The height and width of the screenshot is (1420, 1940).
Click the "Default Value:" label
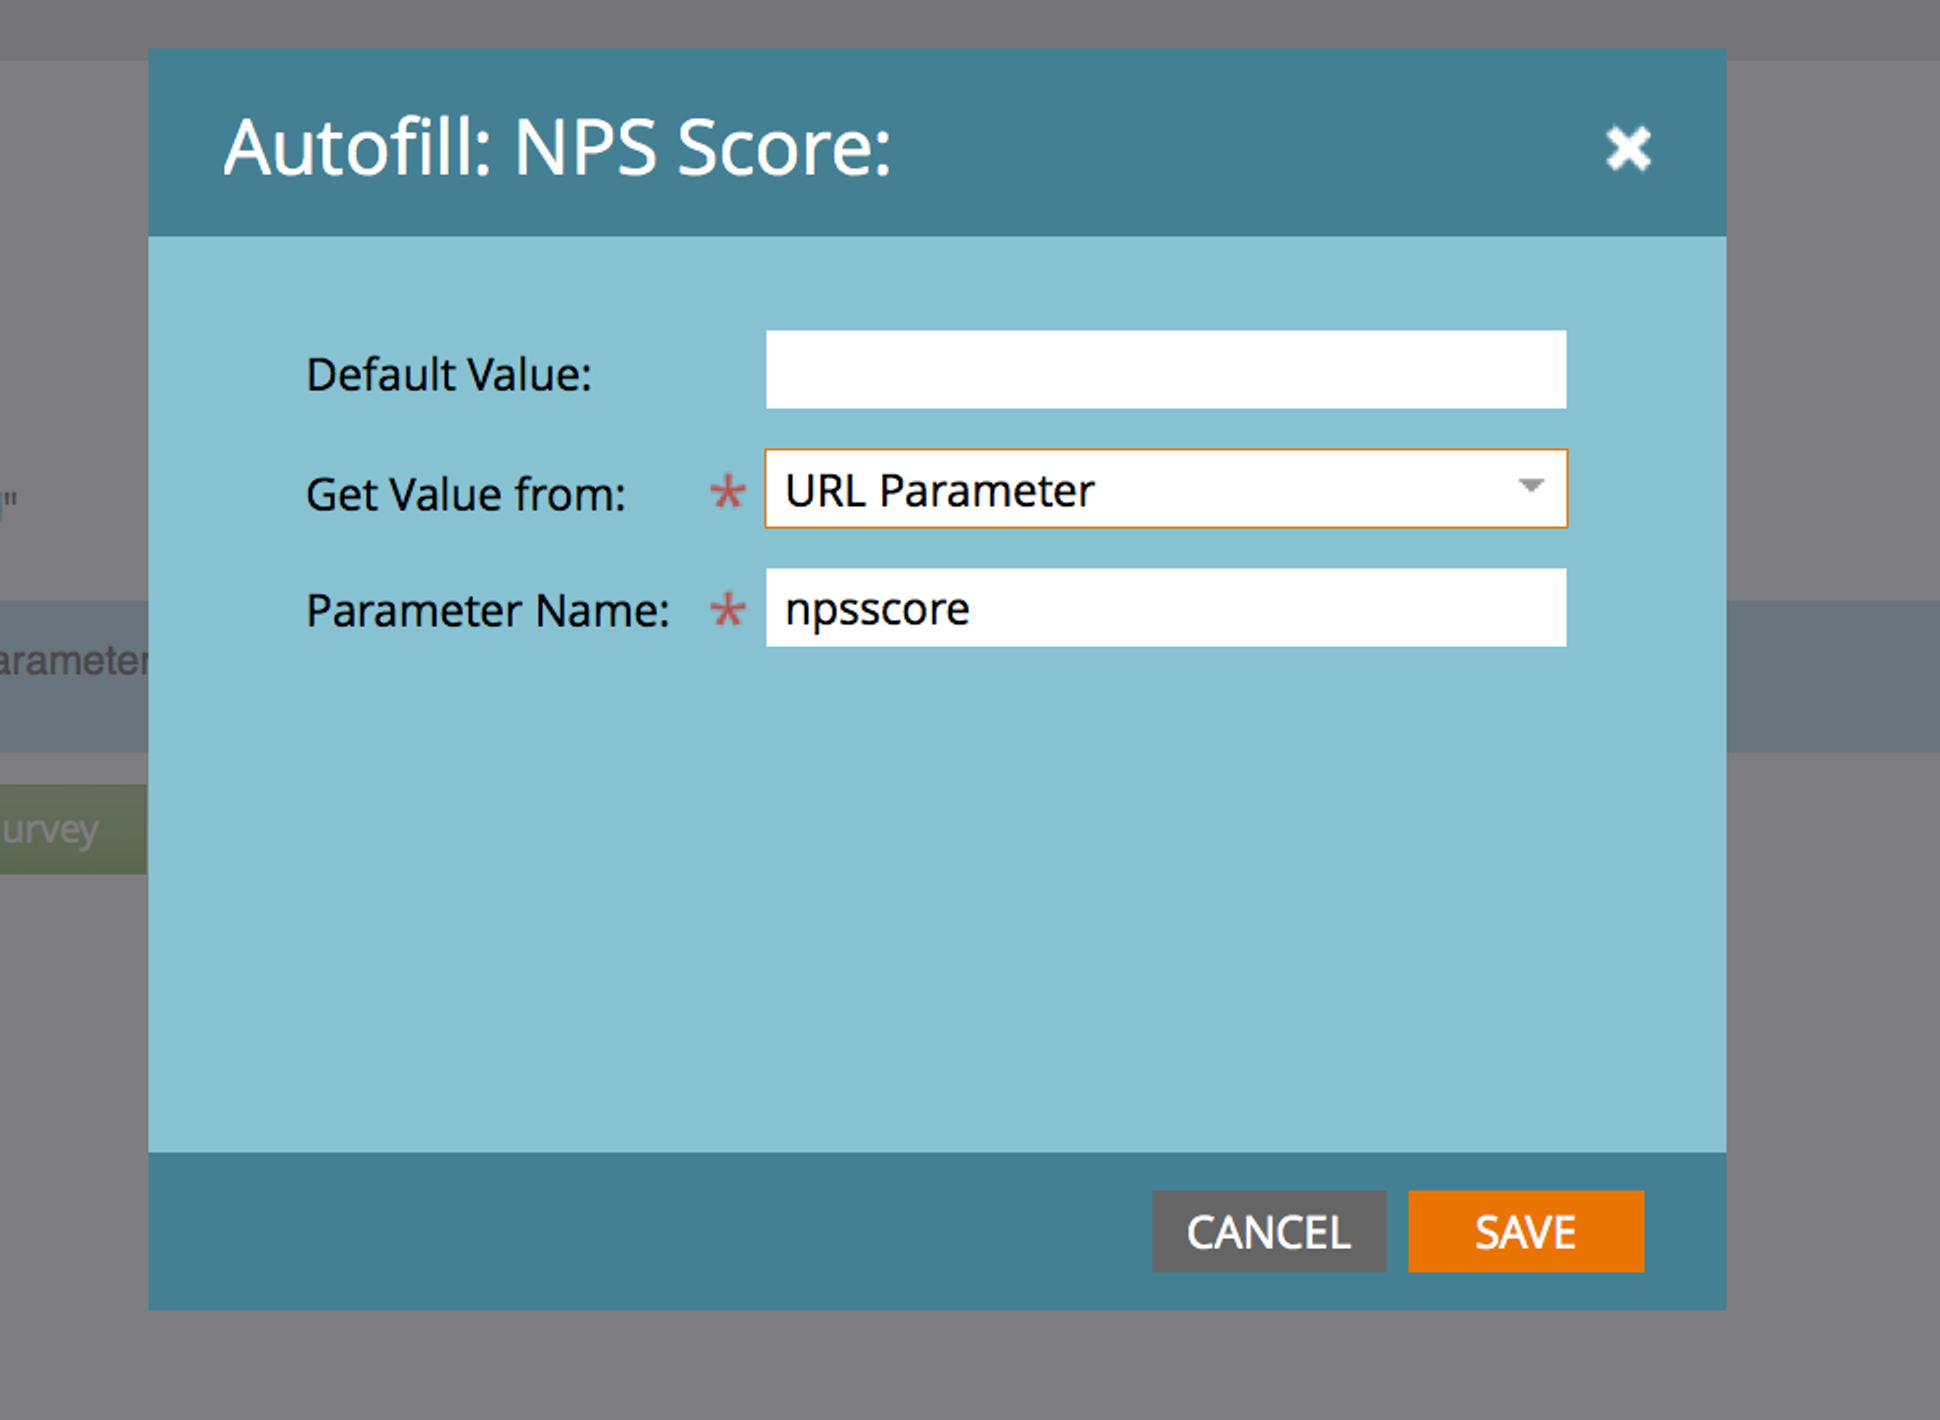(x=449, y=375)
